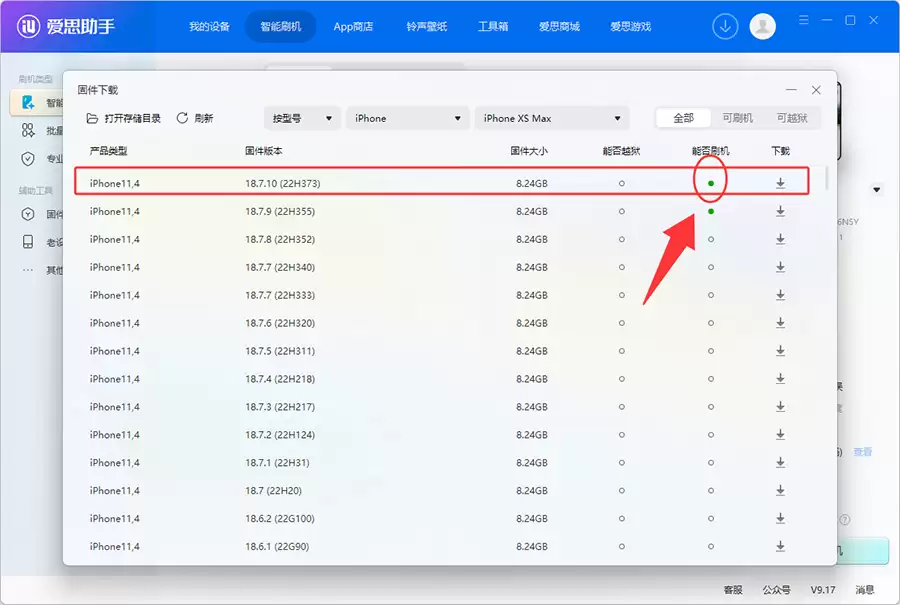
Task: Select the 可越狱 firmware filter
Action: pos(792,118)
